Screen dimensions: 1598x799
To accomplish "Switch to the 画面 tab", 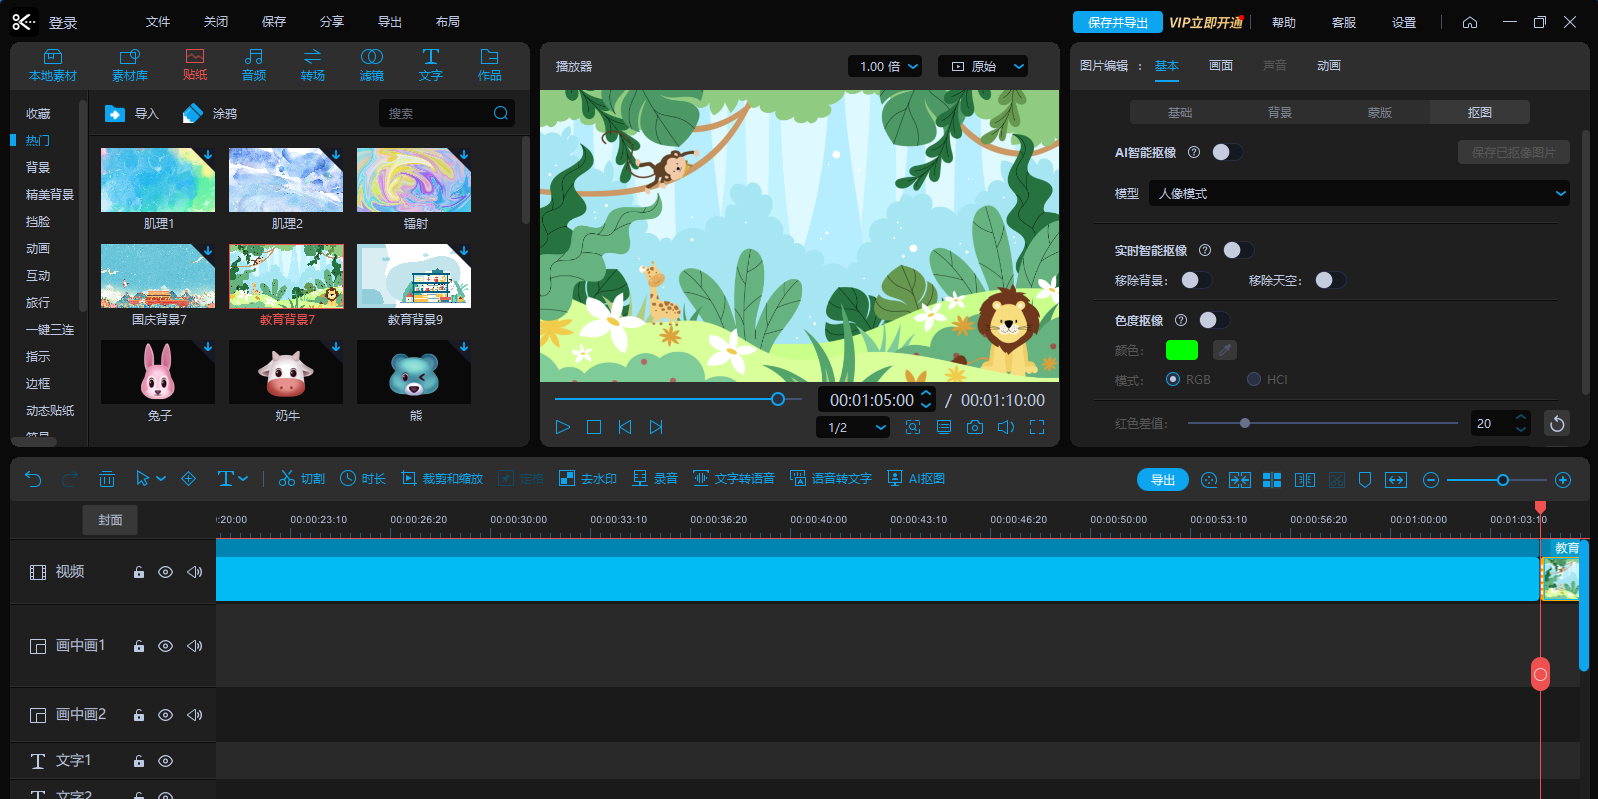I will coord(1221,66).
